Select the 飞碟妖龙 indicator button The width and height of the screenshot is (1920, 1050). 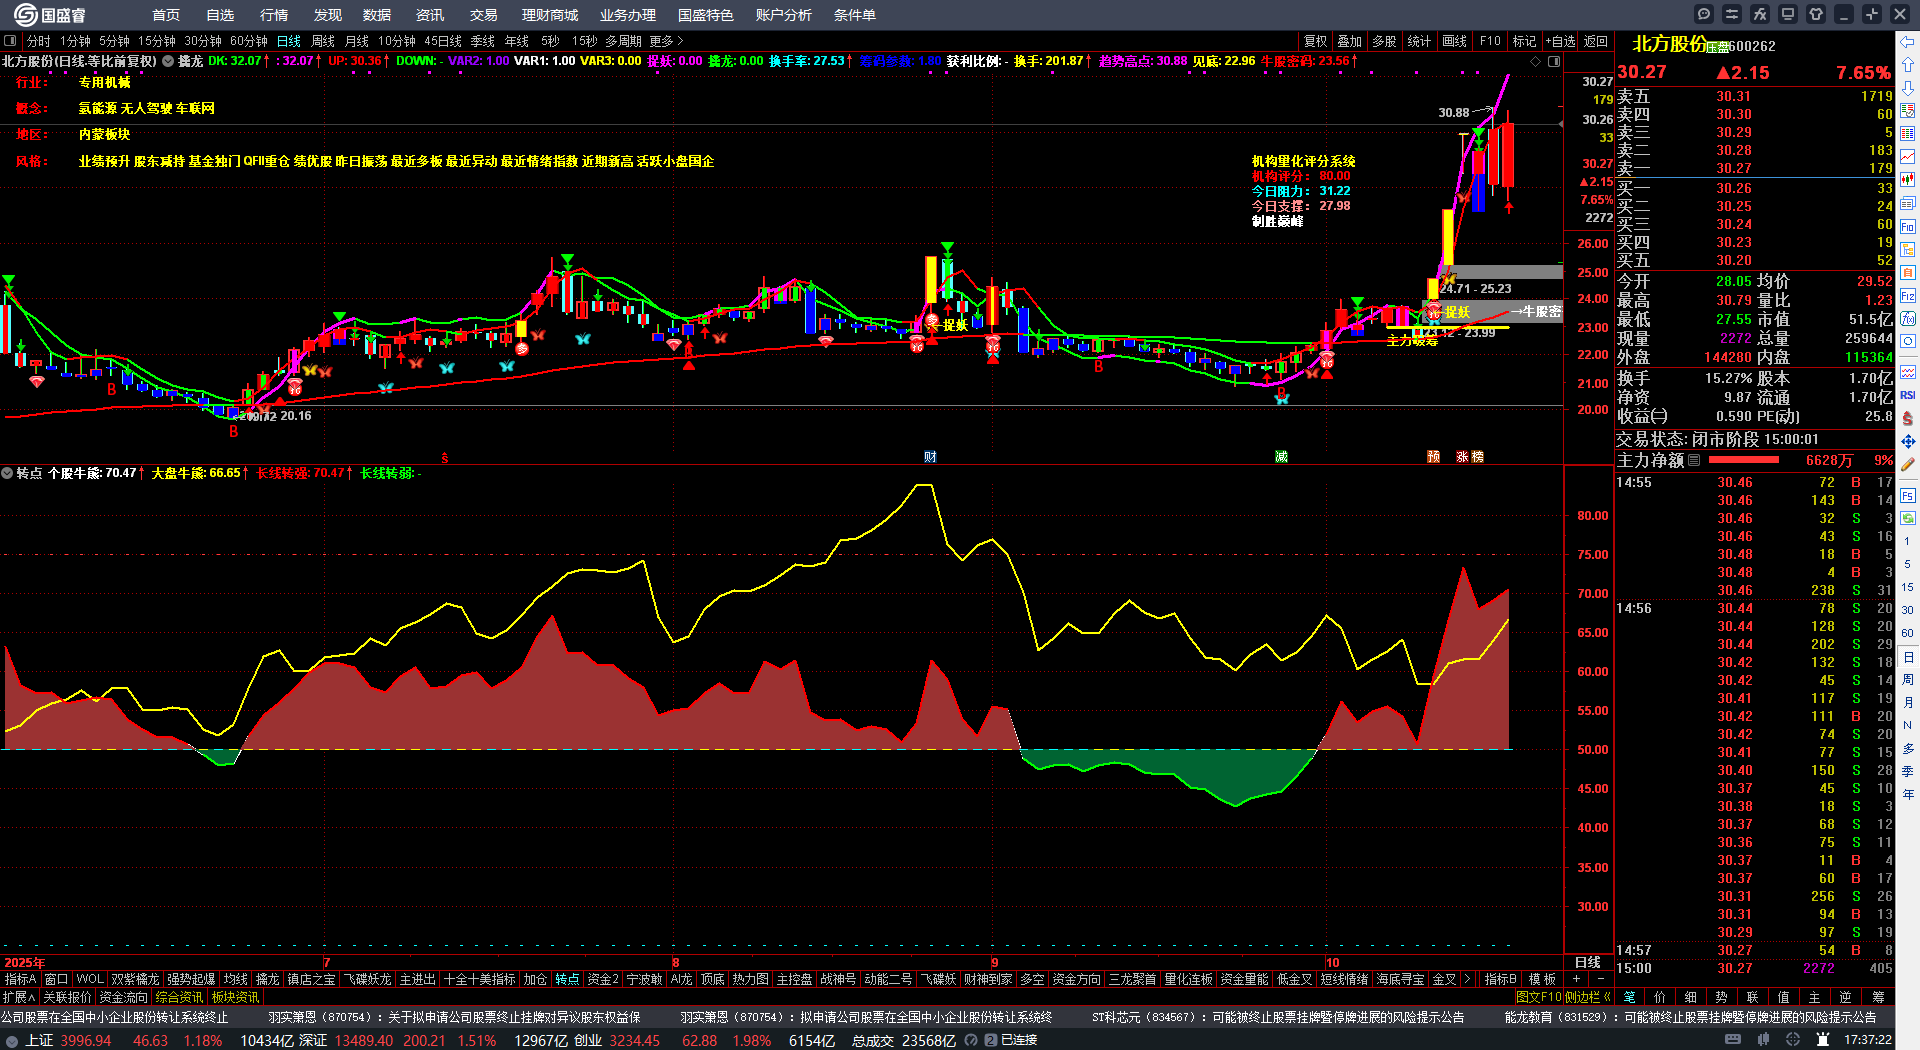(368, 979)
